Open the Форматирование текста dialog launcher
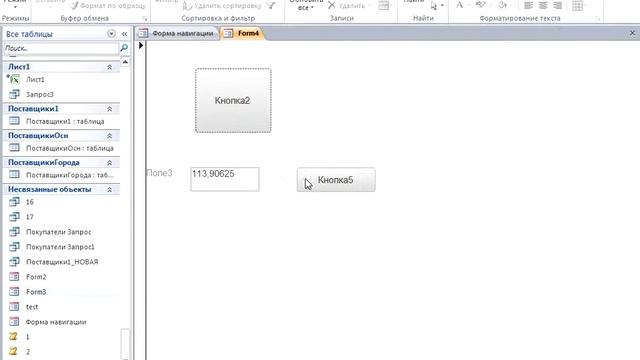The width and height of the screenshot is (640, 360). pos(598,19)
